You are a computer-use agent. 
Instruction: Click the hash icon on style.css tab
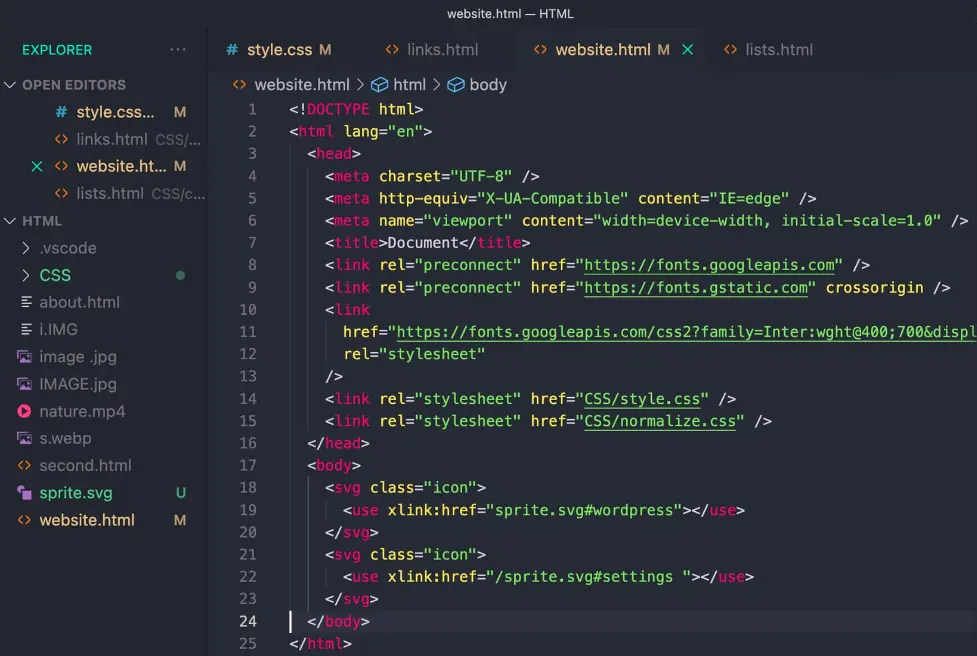coord(232,50)
